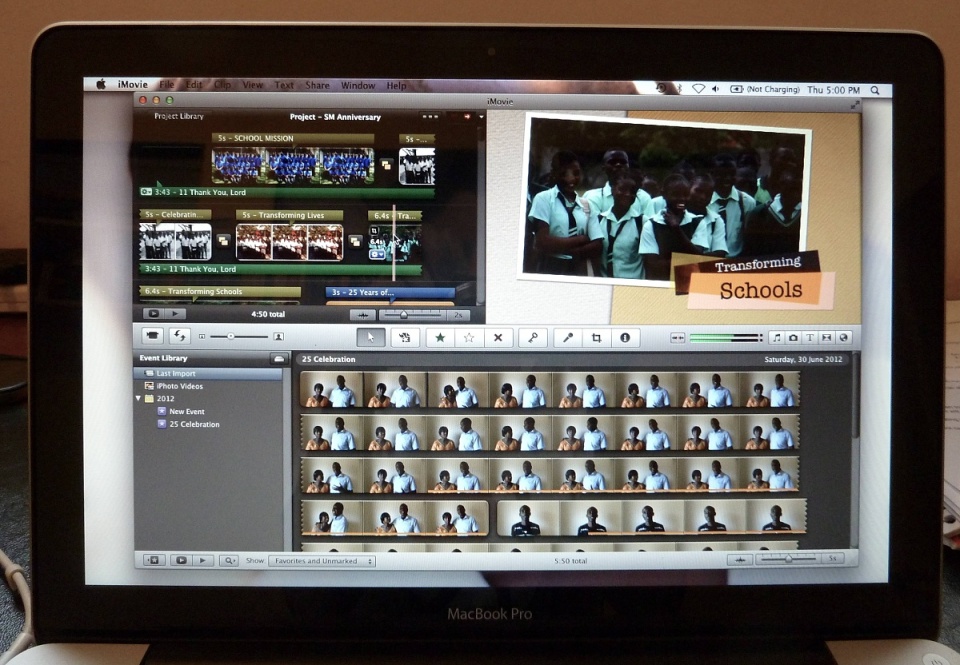
Task: Open the keyword tool with the key icon
Action: click(x=532, y=338)
